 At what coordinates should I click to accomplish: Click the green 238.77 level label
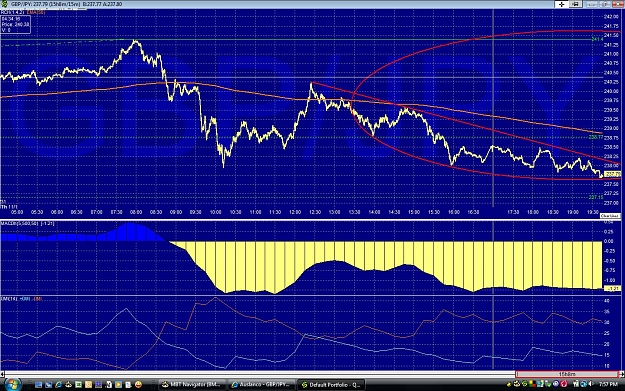pos(596,137)
